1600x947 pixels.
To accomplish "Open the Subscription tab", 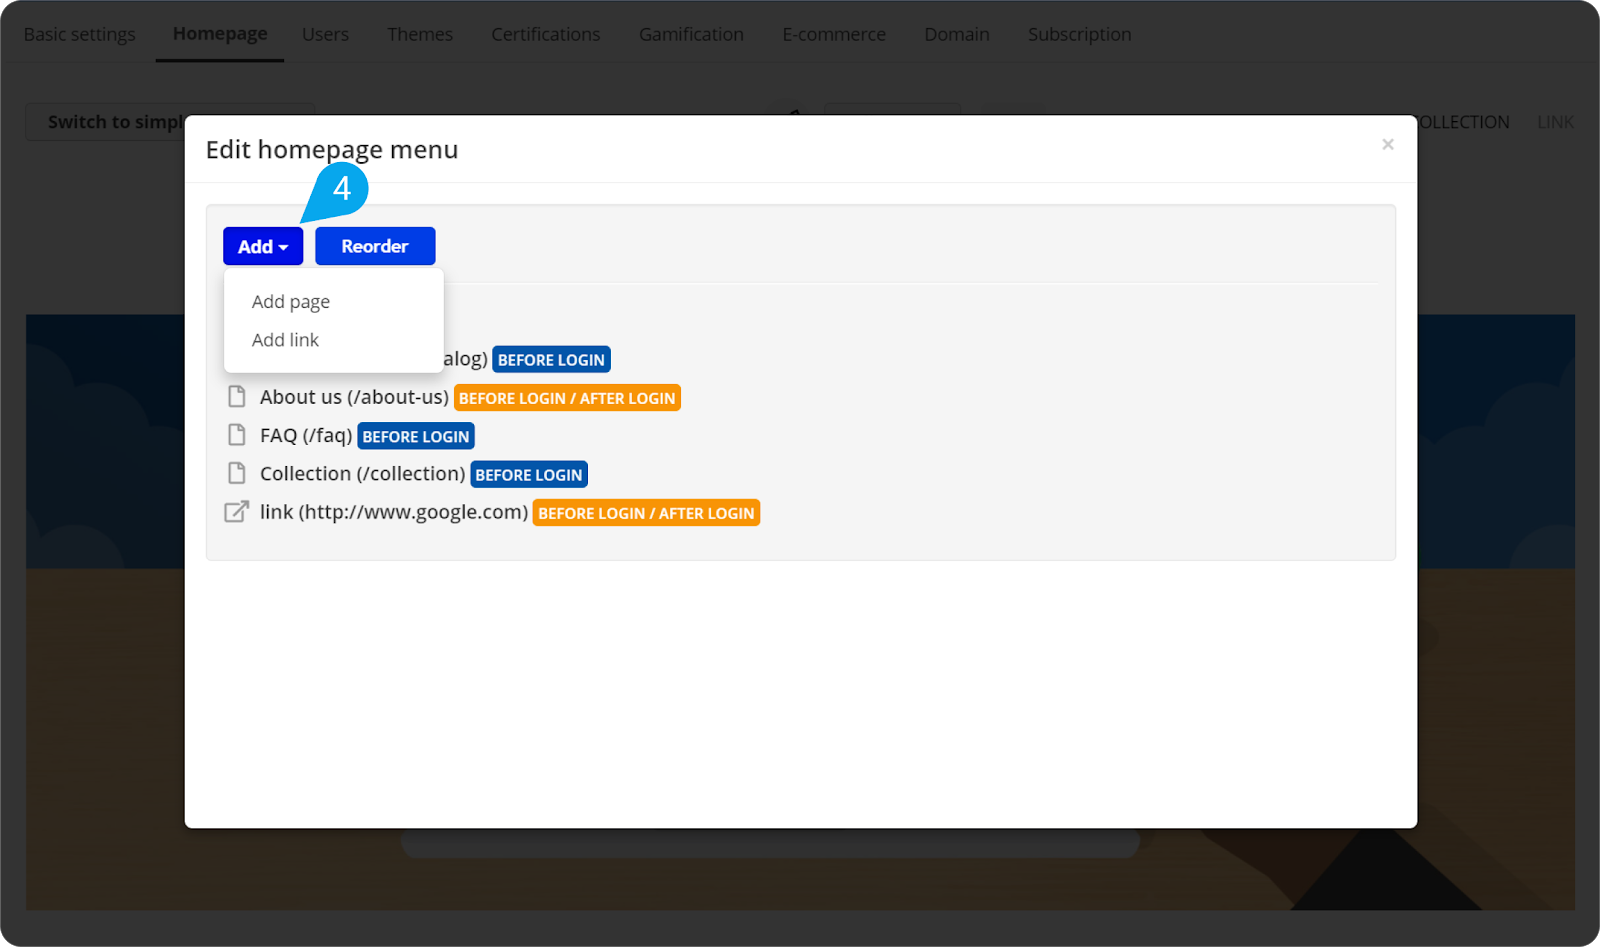I will pyautogui.click(x=1079, y=33).
